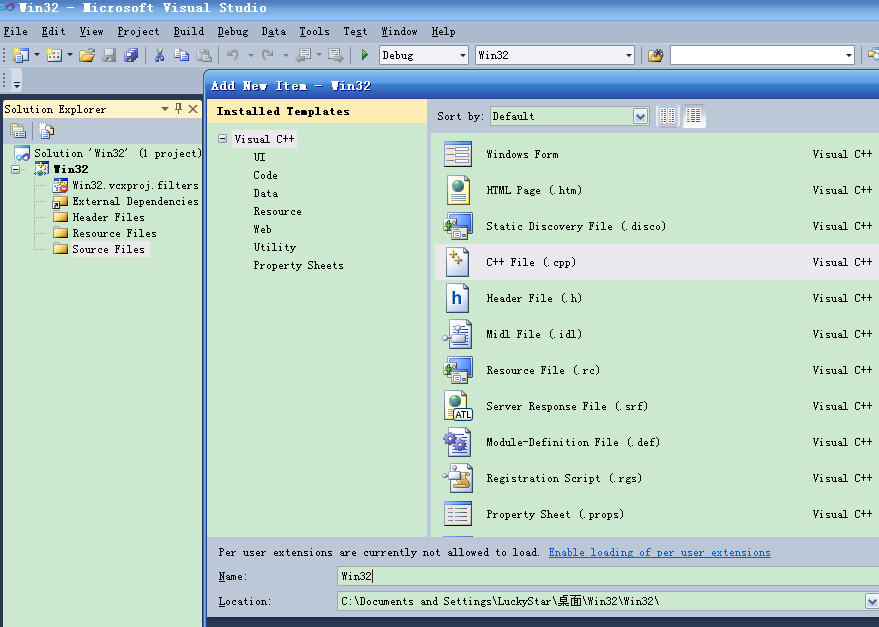Select the UI template category
Viewport: 879px width, 627px height.
coord(259,157)
